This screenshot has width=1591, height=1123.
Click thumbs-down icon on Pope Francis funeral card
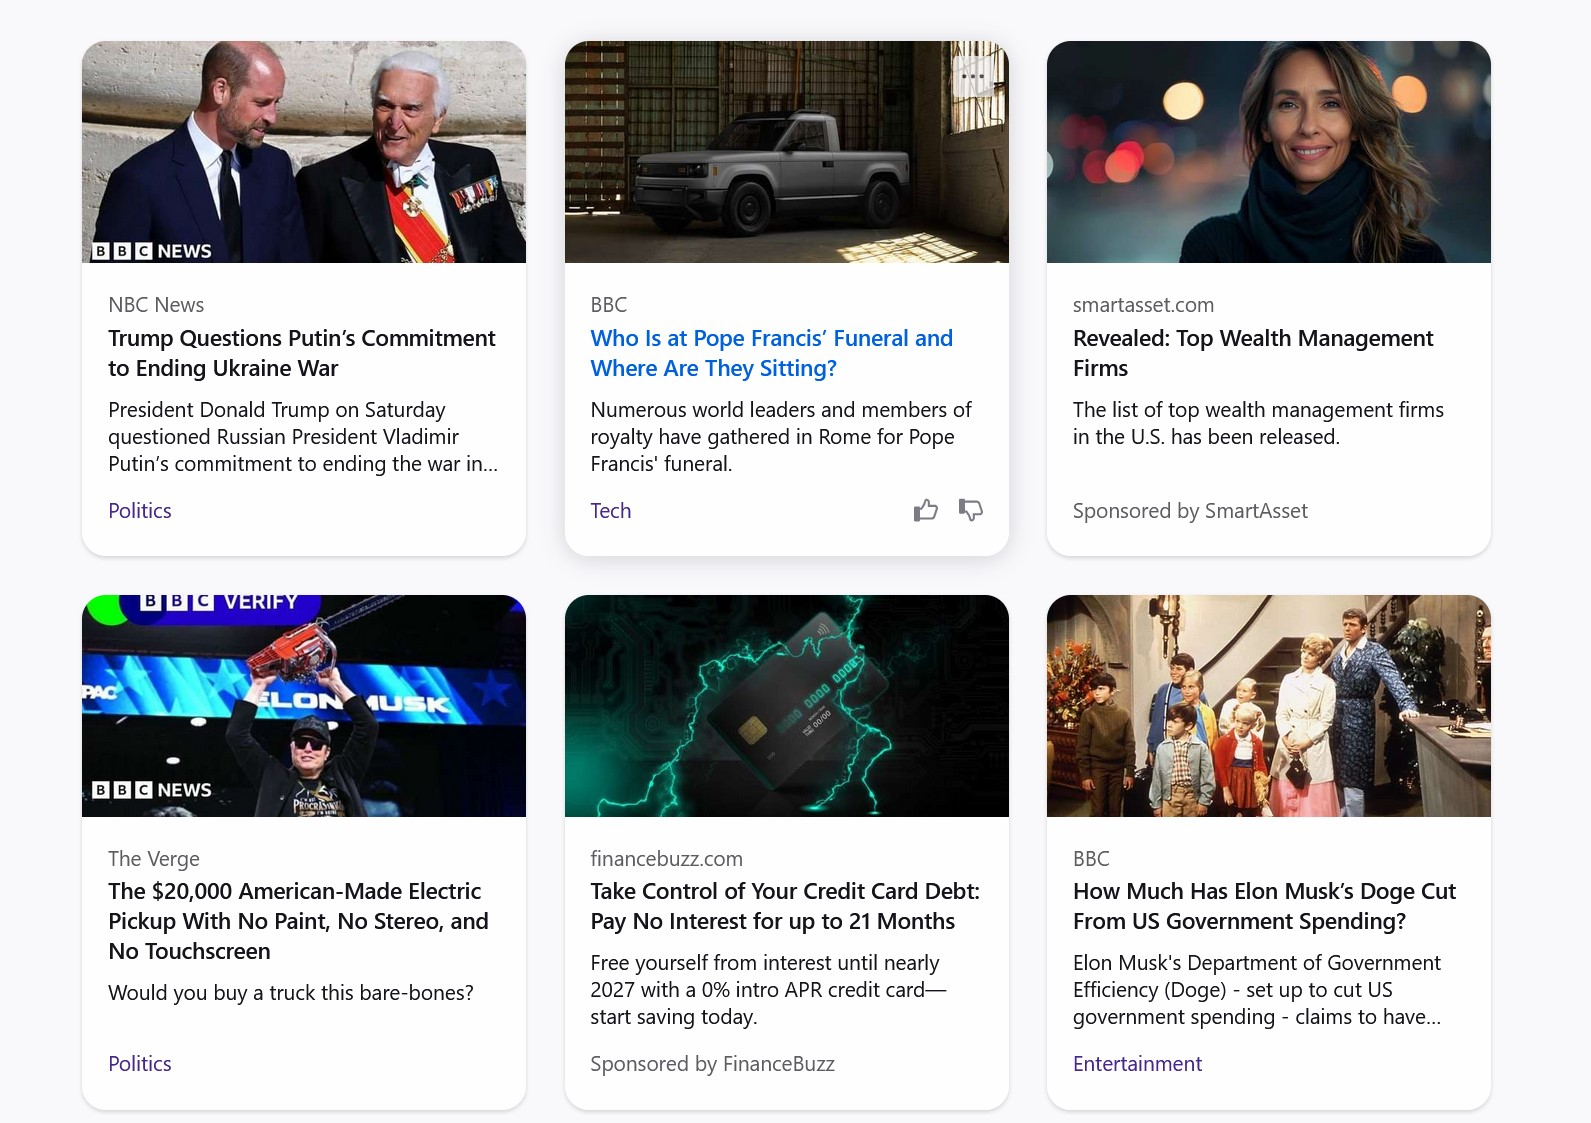(970, 510)
